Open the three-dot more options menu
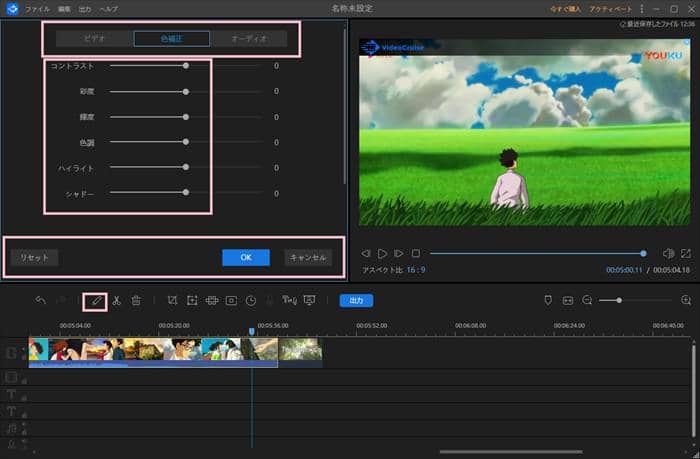This screenshot has width=700, height=459. 642,8
